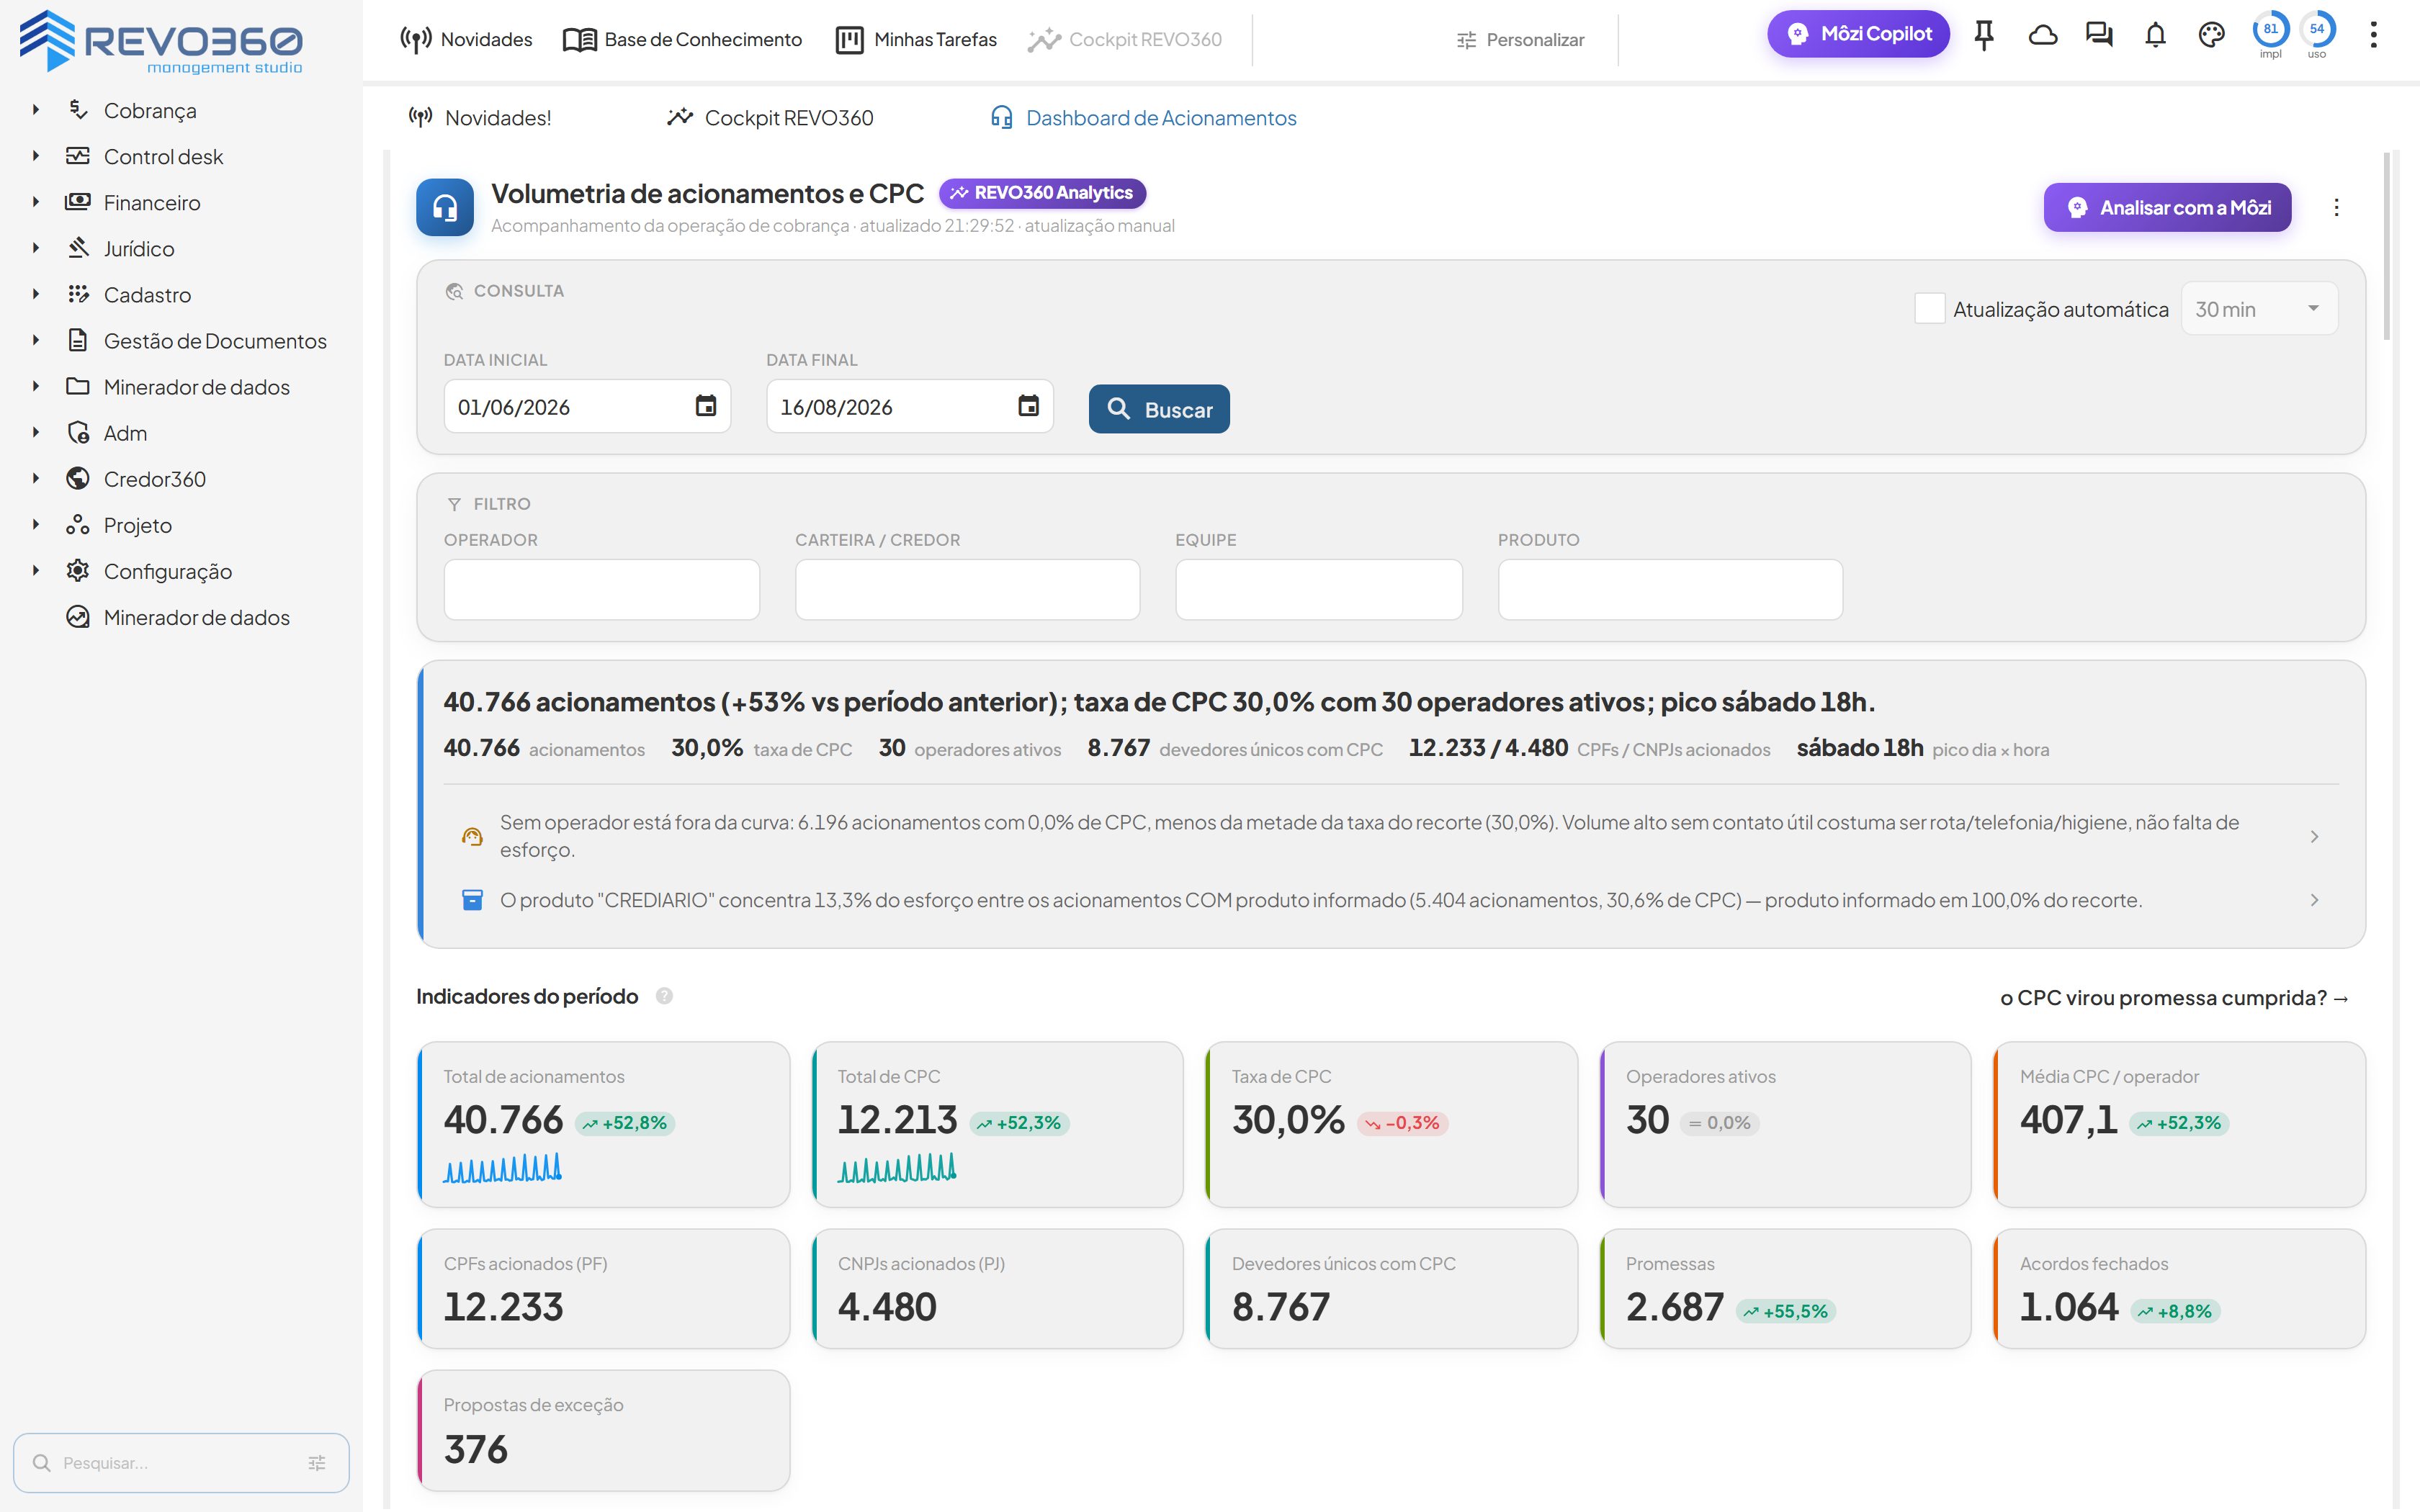Screen dimensions: 2420x1512
Task: Click the CONSULTA section icon
Action: 454,291
